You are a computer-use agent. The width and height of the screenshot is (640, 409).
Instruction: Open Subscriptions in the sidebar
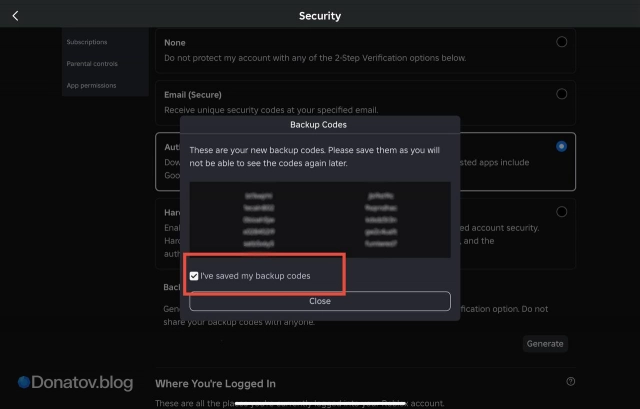(87, 42)
